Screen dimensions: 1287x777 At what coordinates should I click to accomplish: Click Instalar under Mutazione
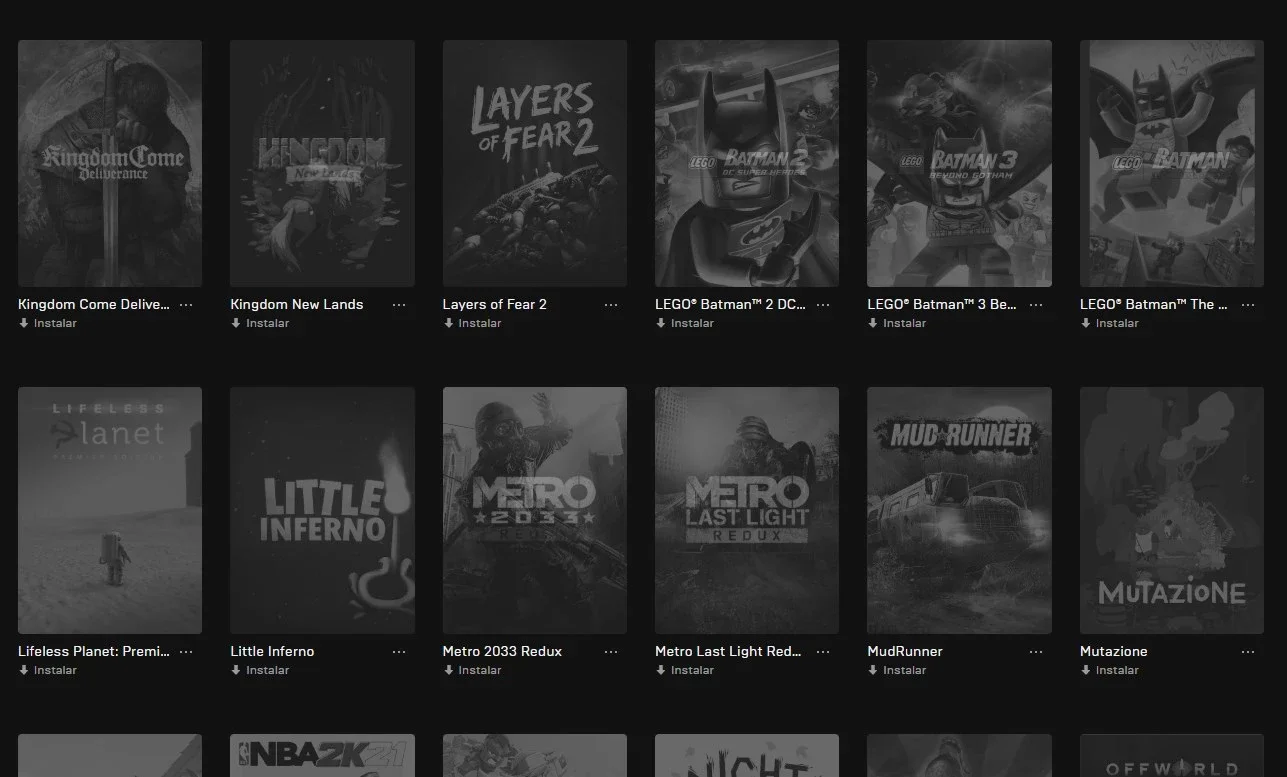(x=1110, y=670)
